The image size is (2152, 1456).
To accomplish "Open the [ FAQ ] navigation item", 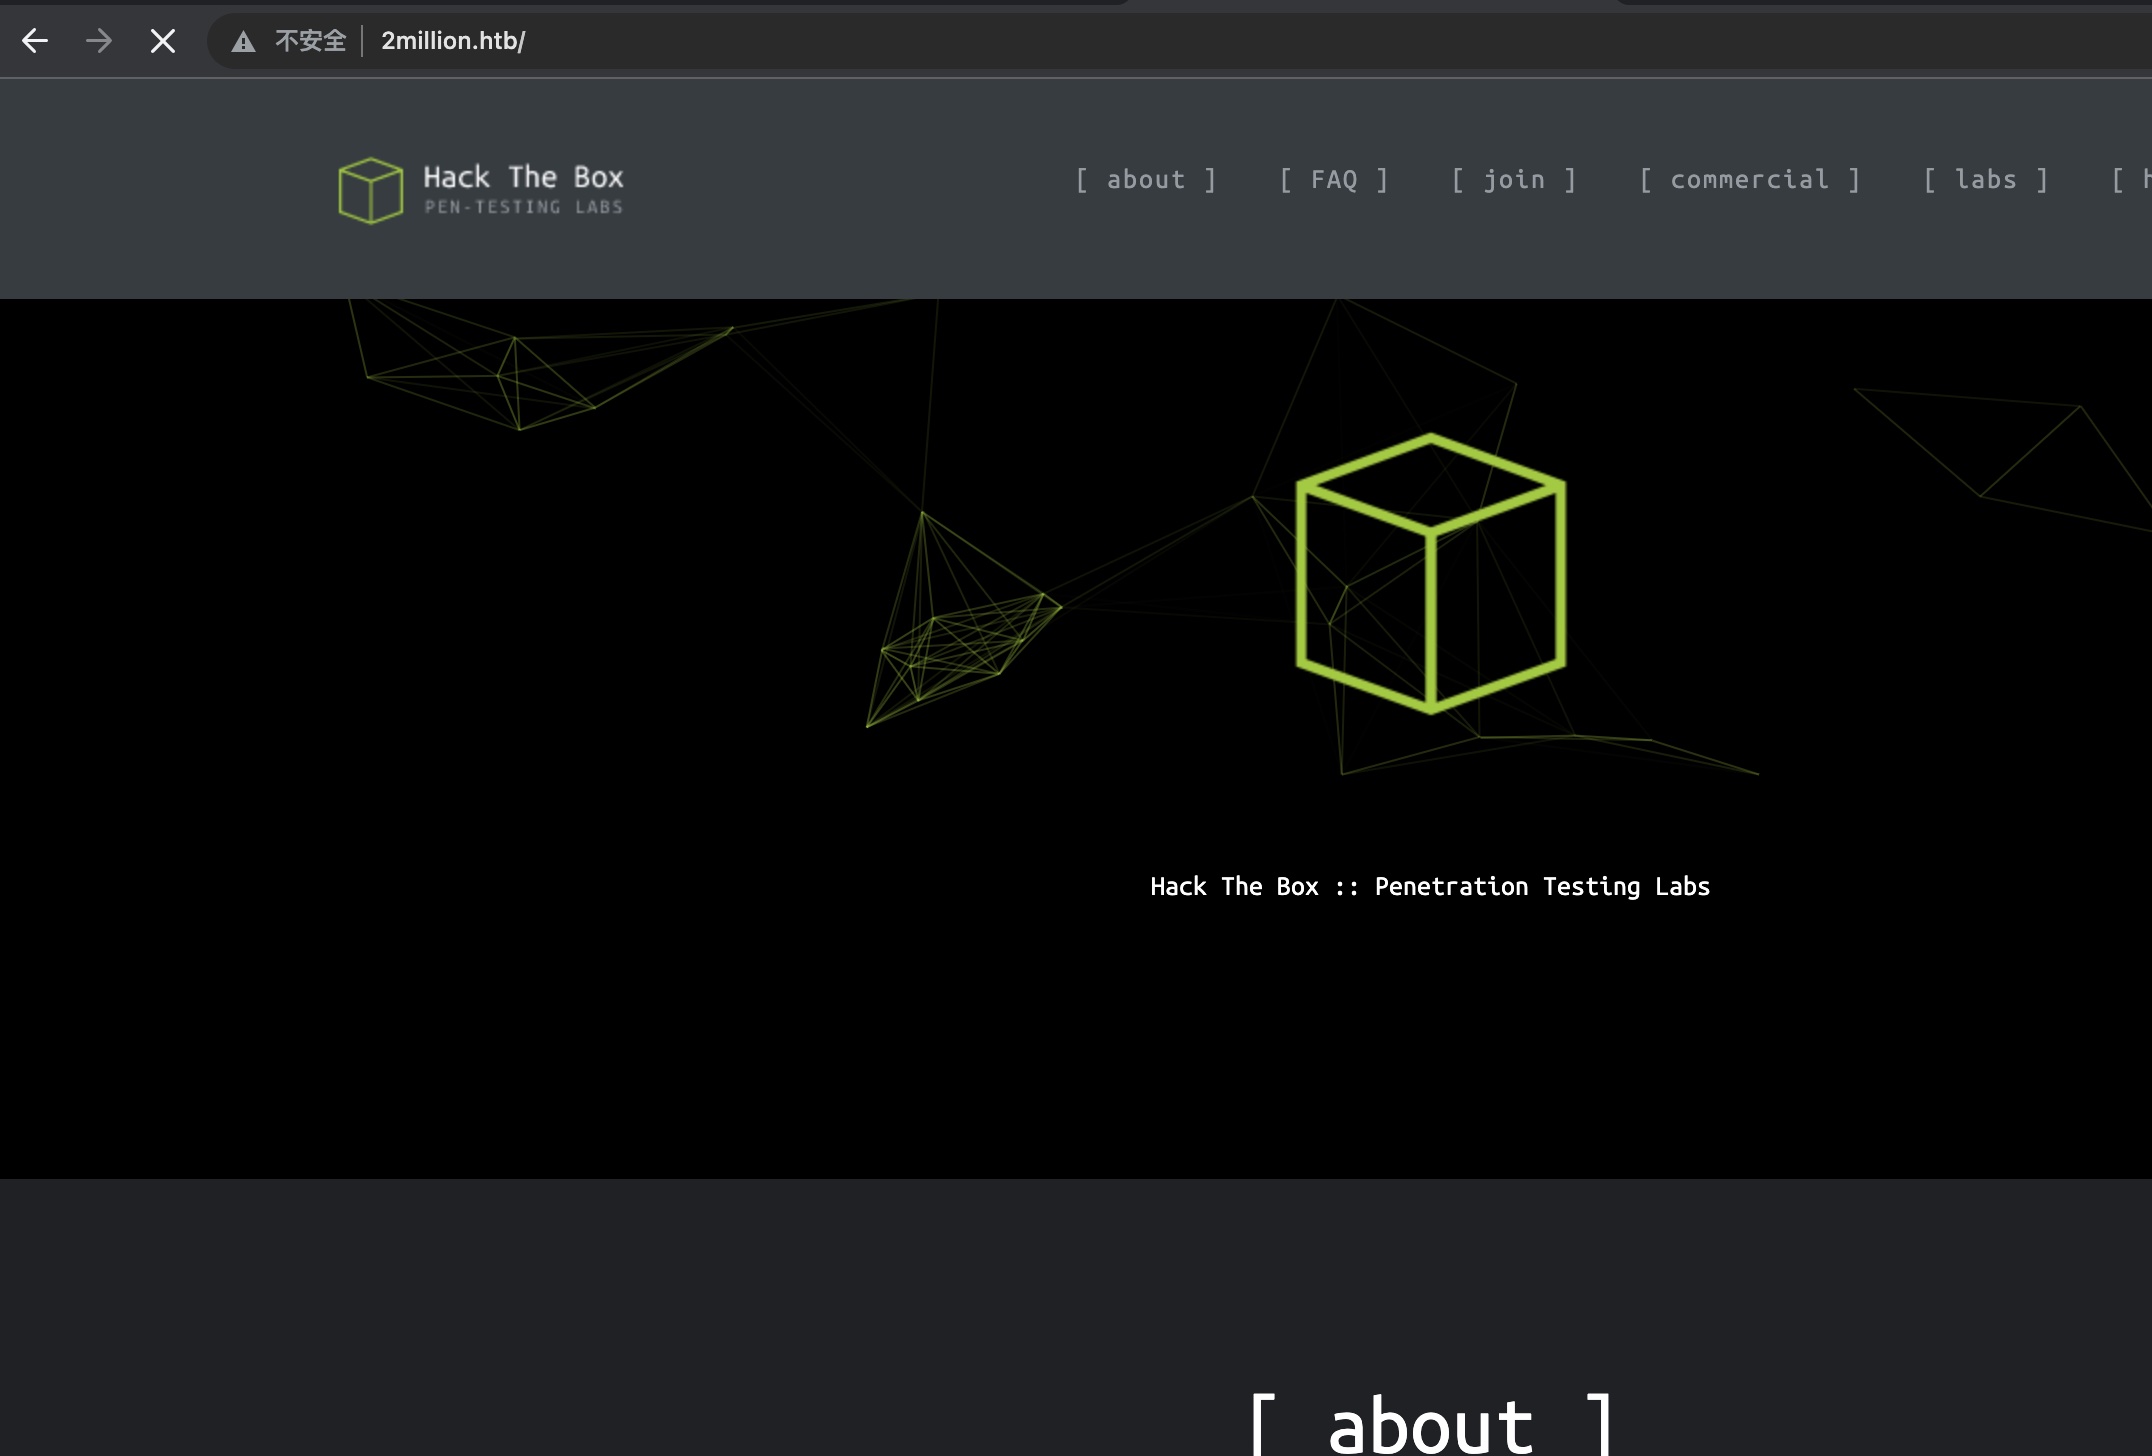I will [1334, 180].
